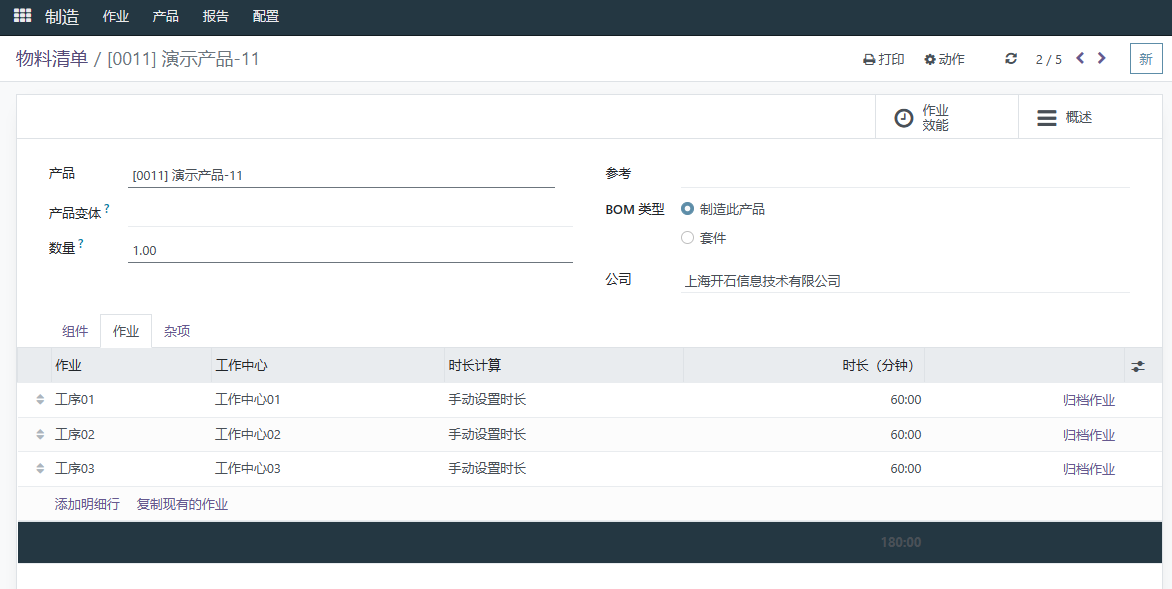Open the 产品变体 dropdown field
Image resolution: width=1172 pixels, height=589 pixels.
351,214
